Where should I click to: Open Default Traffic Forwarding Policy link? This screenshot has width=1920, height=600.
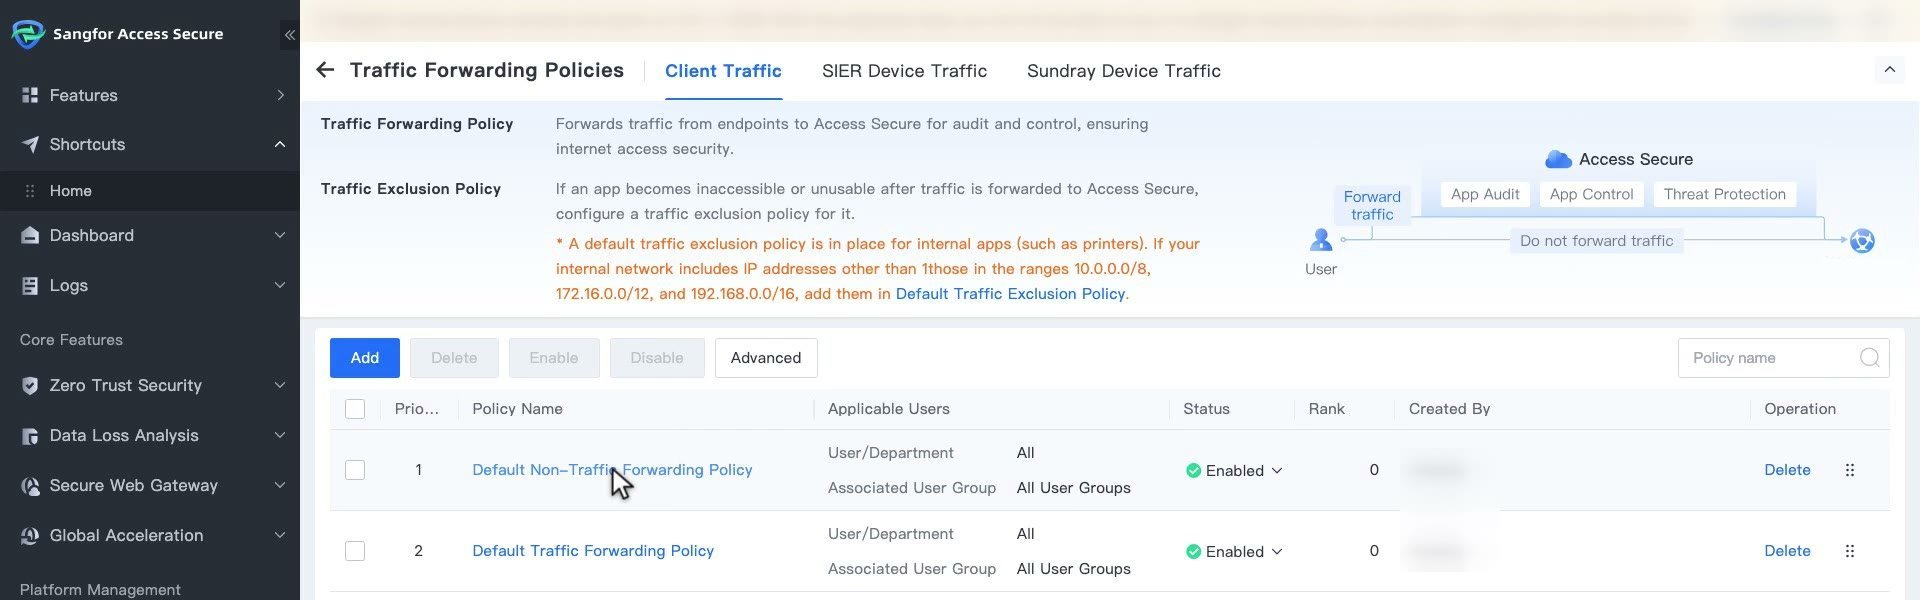coord(593,551)
